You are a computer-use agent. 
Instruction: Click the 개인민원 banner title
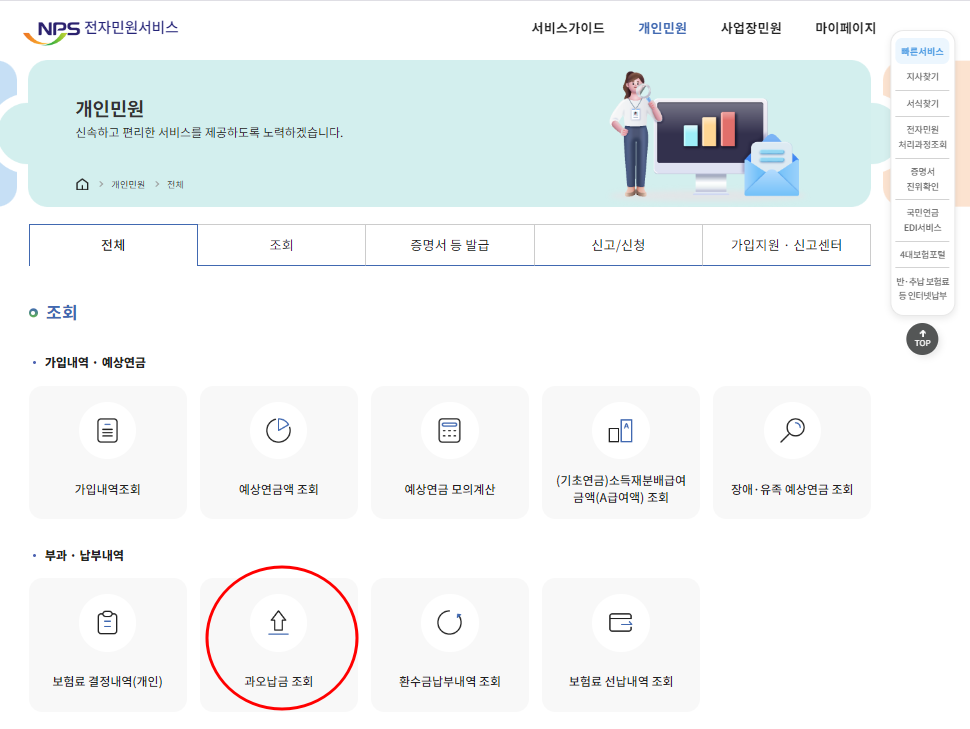tap(109, 108)
